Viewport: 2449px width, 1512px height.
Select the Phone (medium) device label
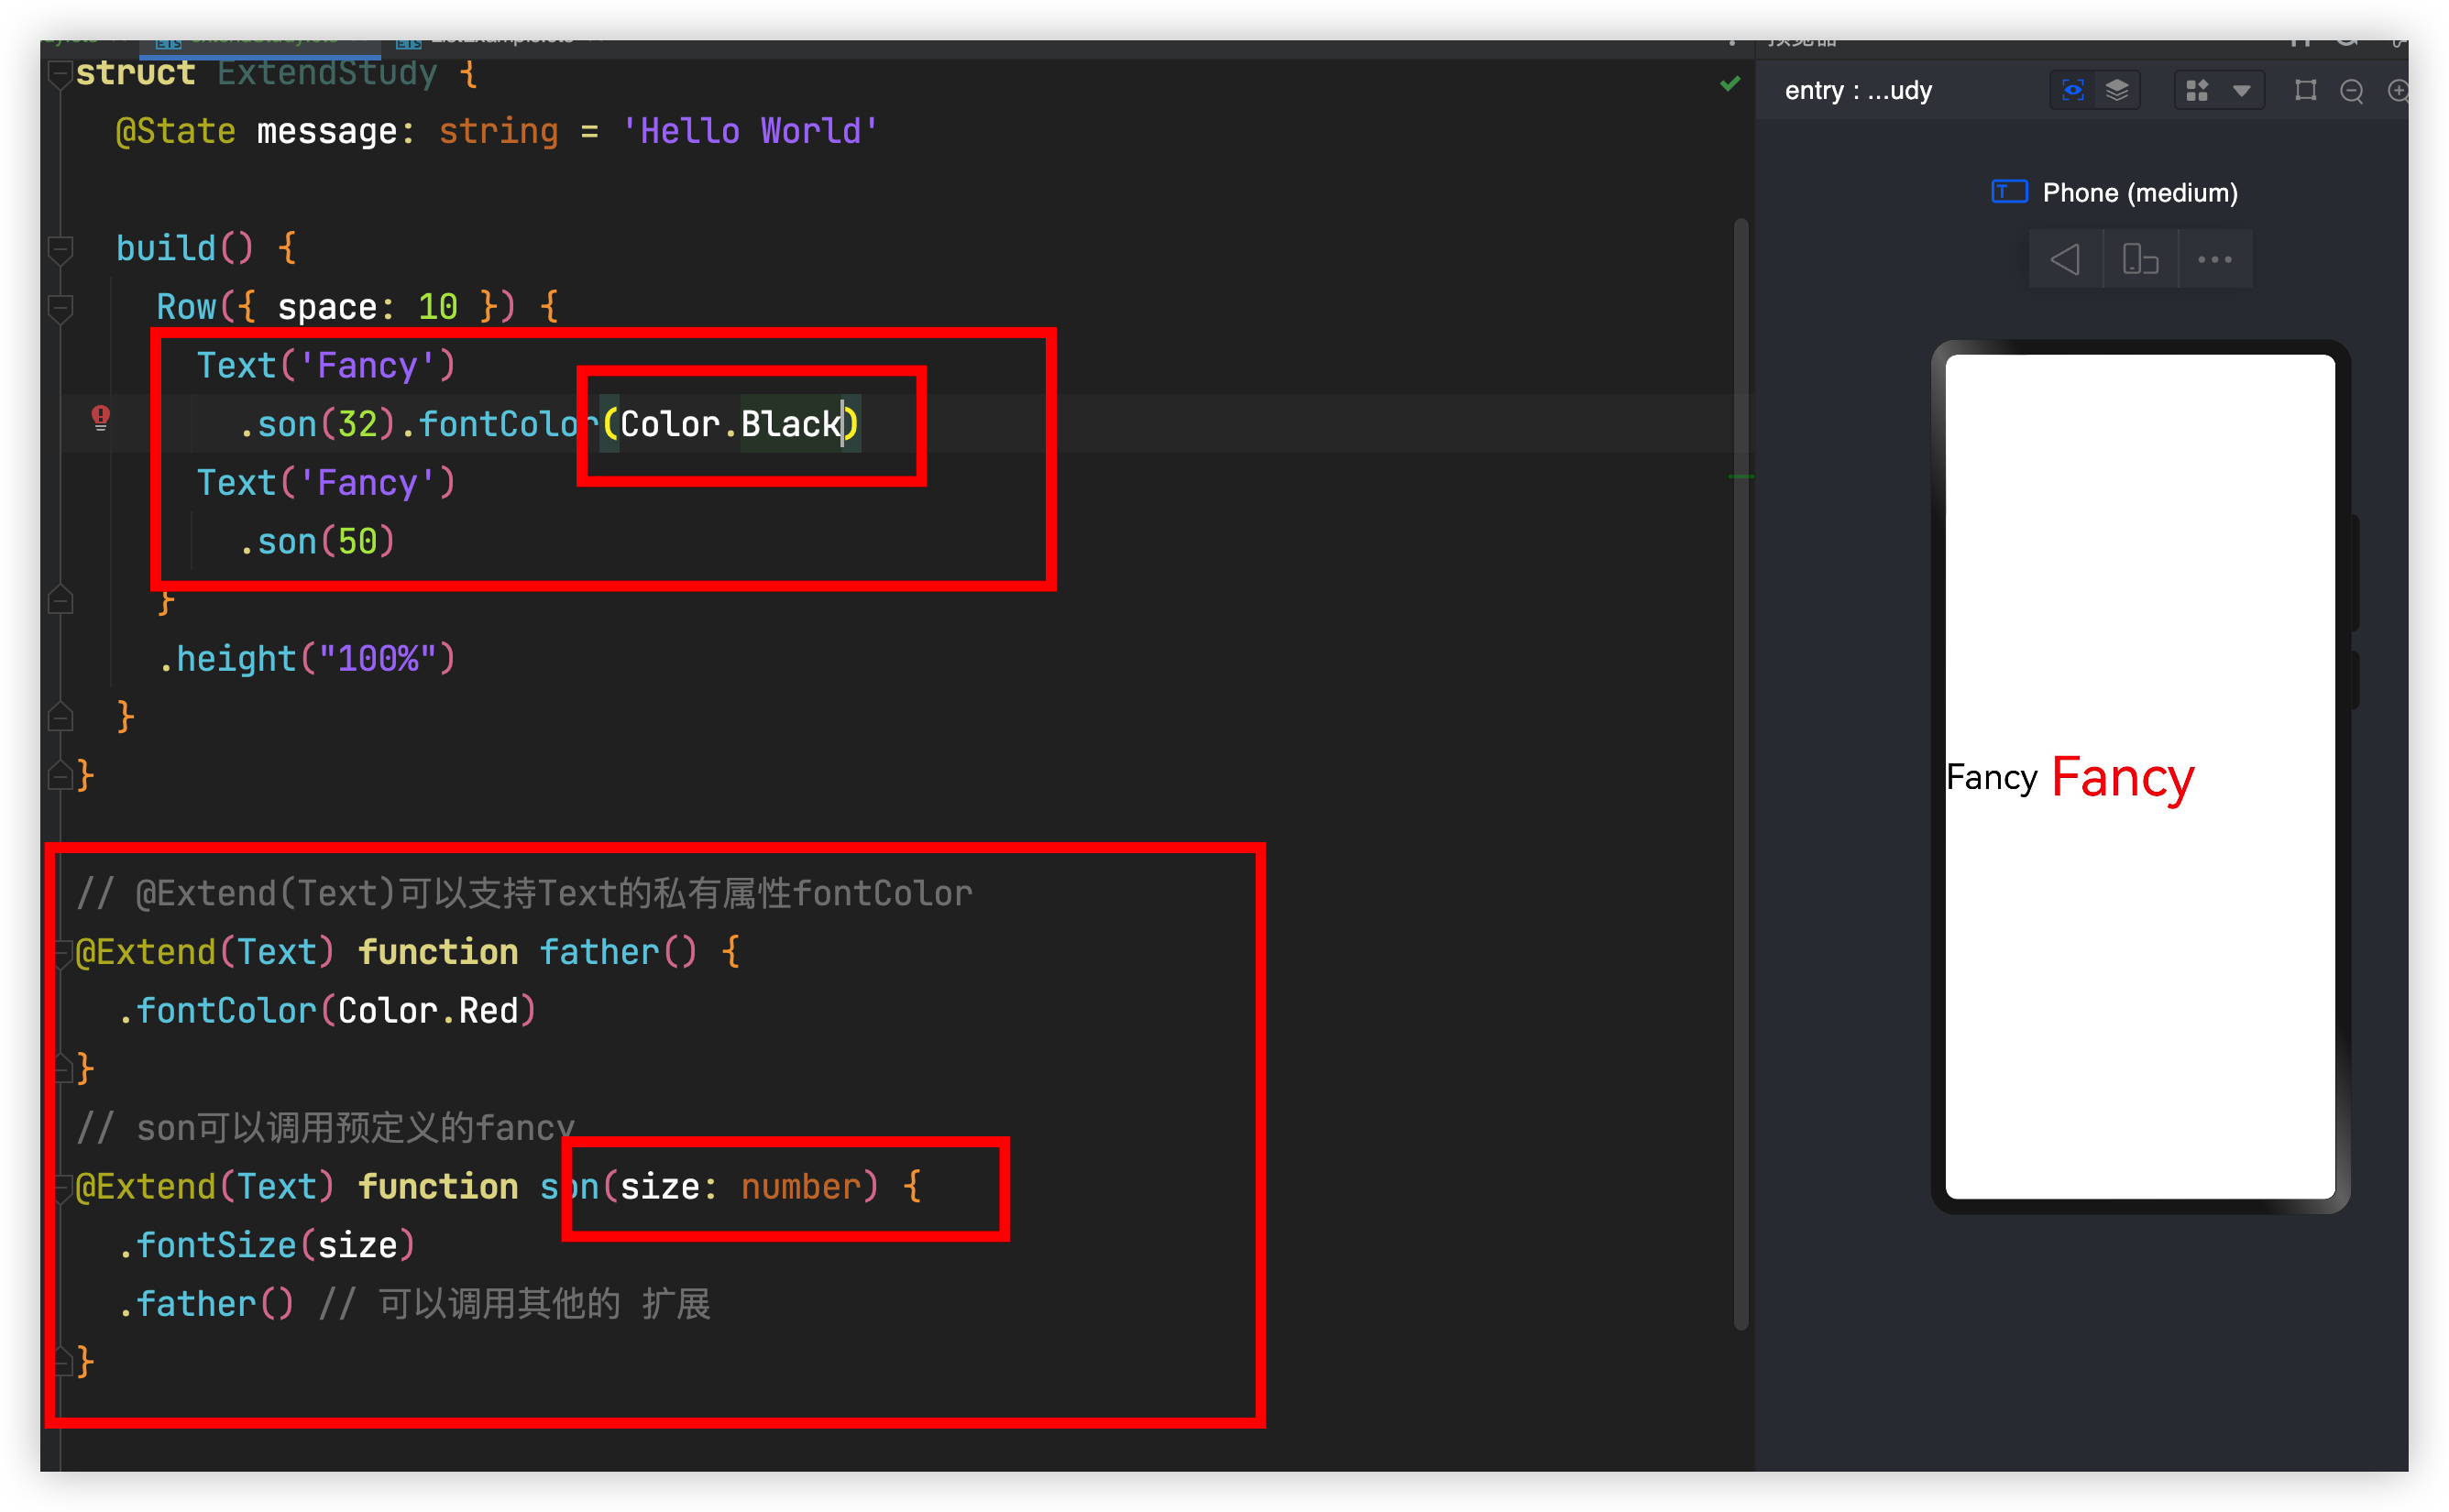pyautogui.click(x=2139, y=193)
